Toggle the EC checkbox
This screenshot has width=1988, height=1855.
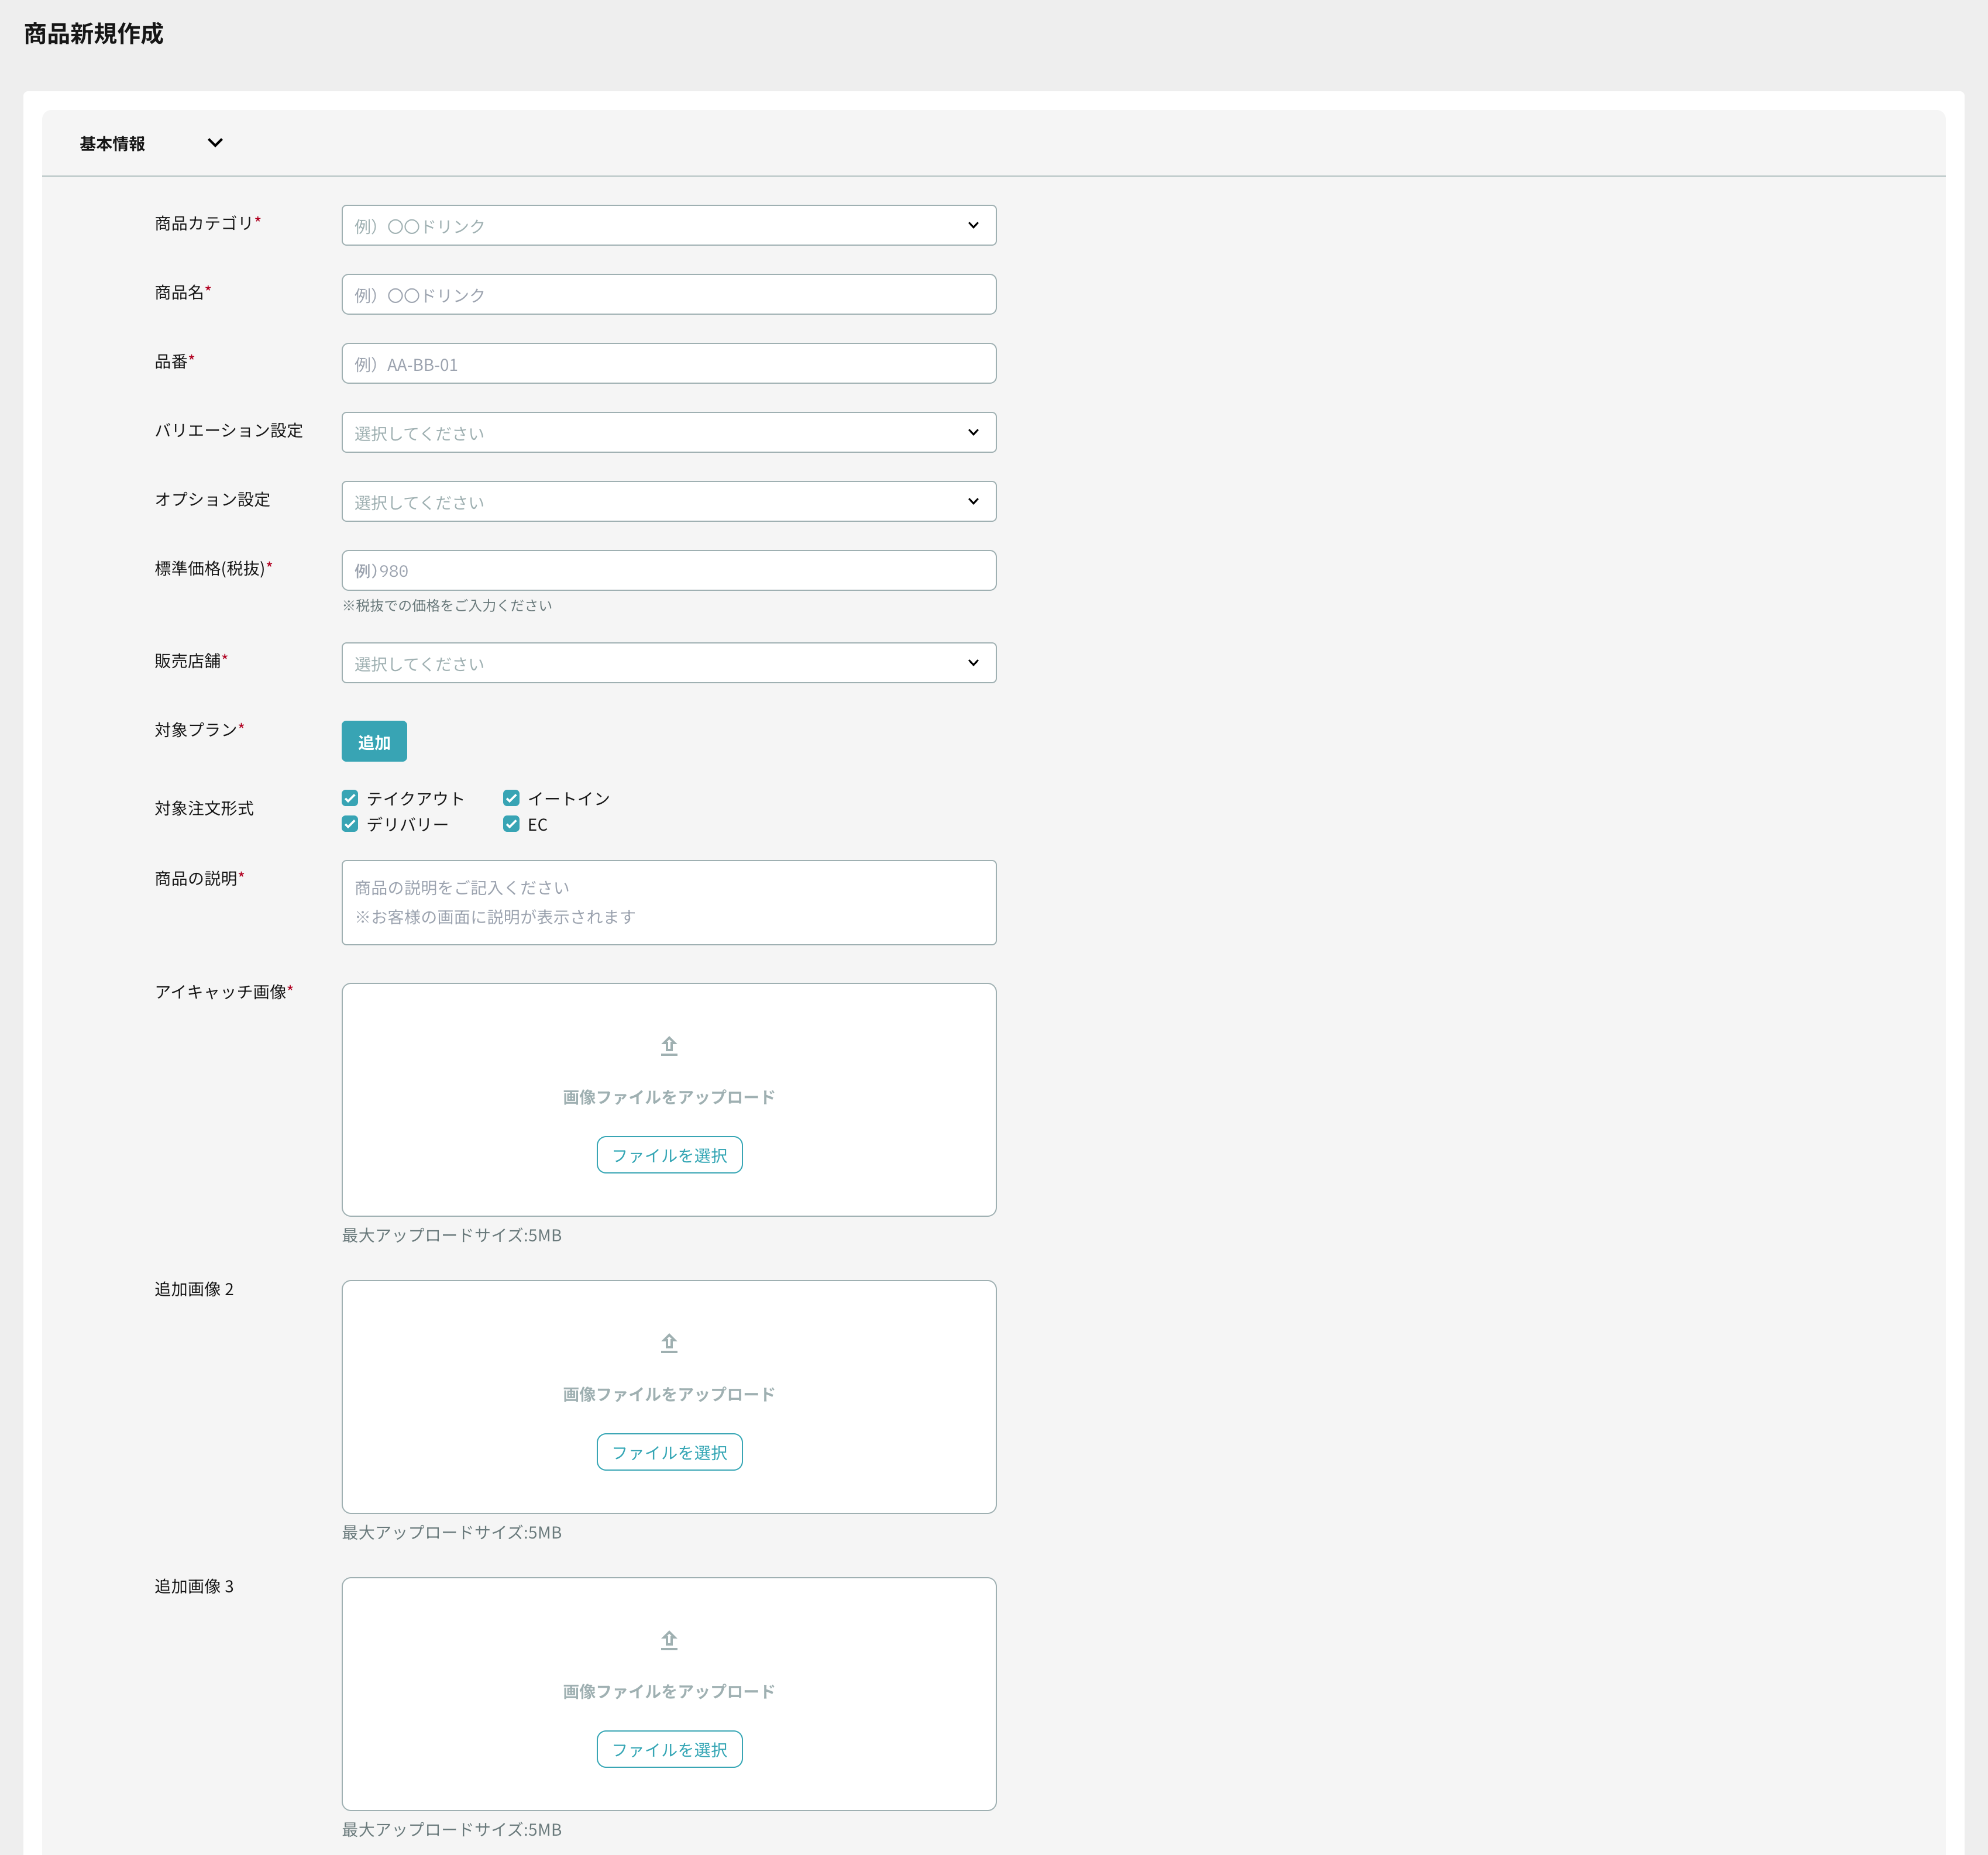click(511, 824)
